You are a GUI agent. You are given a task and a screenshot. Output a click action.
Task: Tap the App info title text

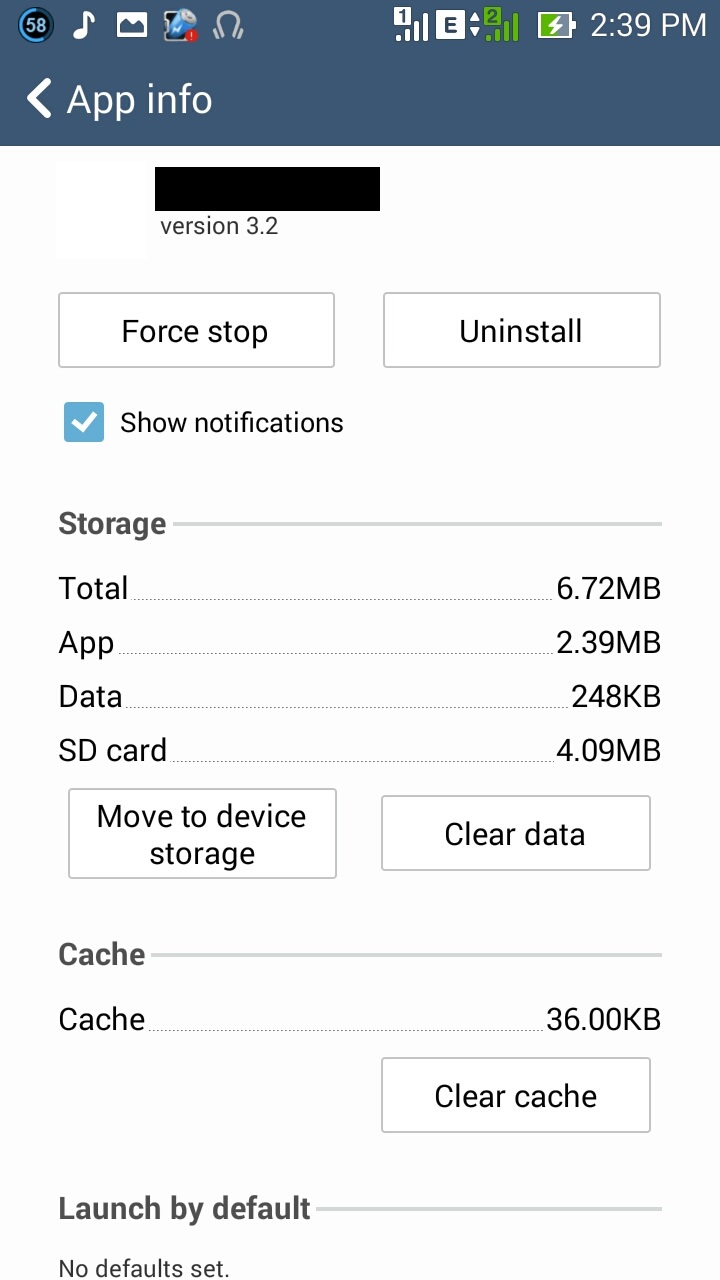[x=139, y=100]
